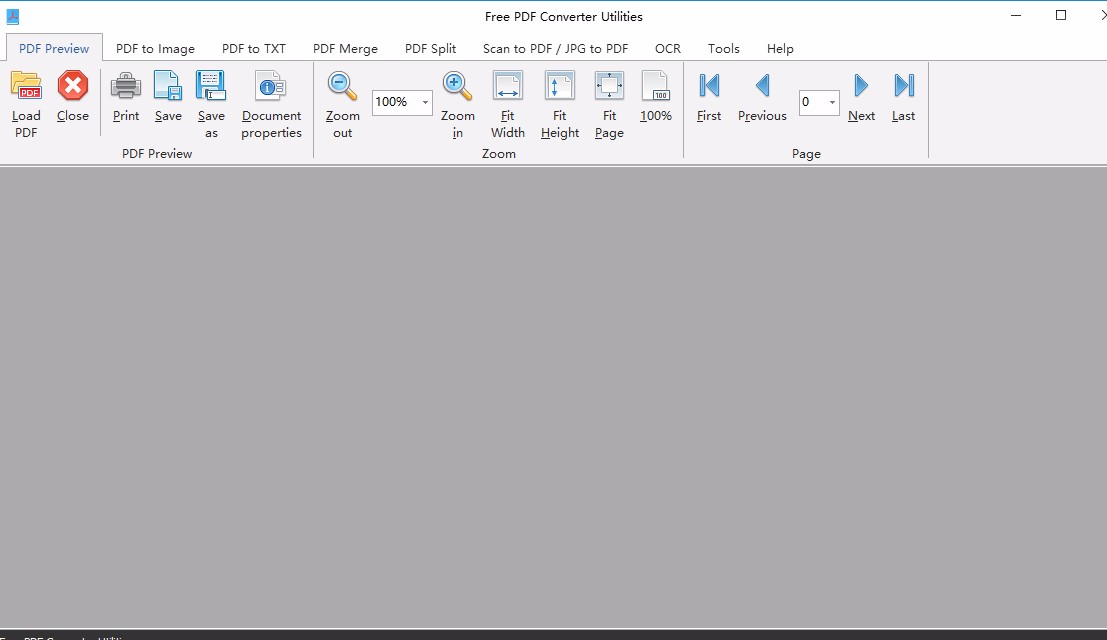The width and height of the screenshot is (1107, 640).
Task: Switch to the PDF to Image tab
Action: click(155, 48)
